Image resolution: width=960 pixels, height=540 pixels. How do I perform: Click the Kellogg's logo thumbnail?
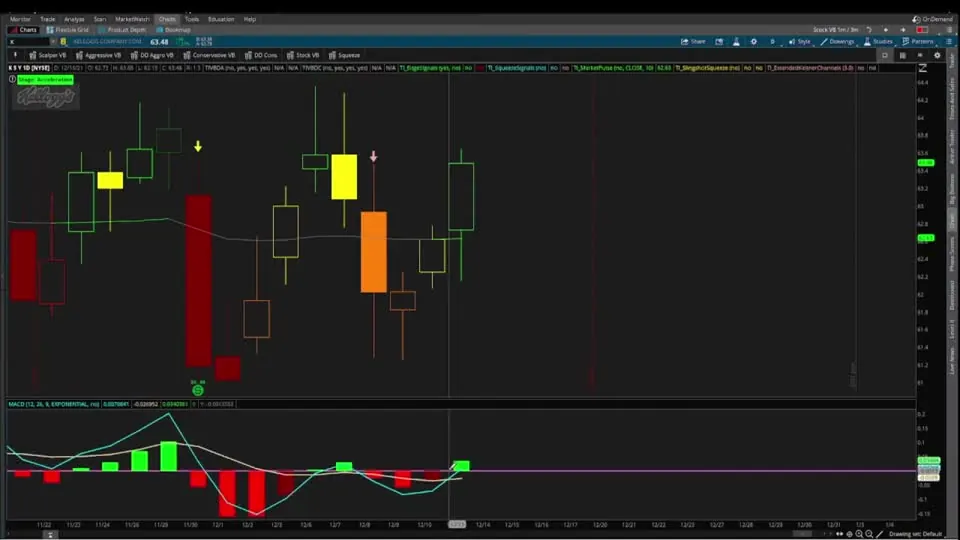click(x=46, y=97)
